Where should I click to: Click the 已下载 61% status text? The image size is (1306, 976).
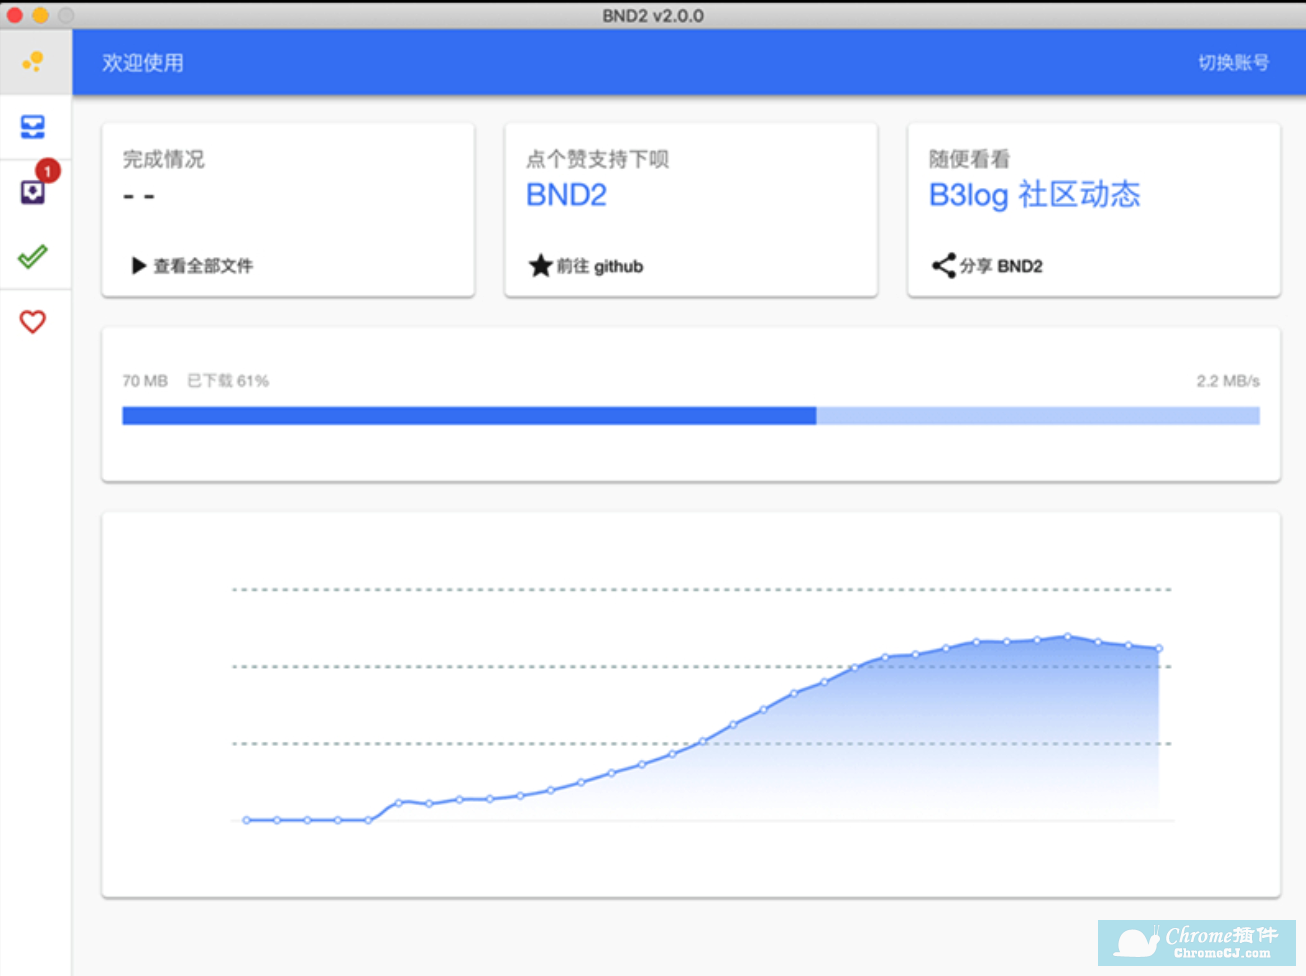(x=228, y=381)
